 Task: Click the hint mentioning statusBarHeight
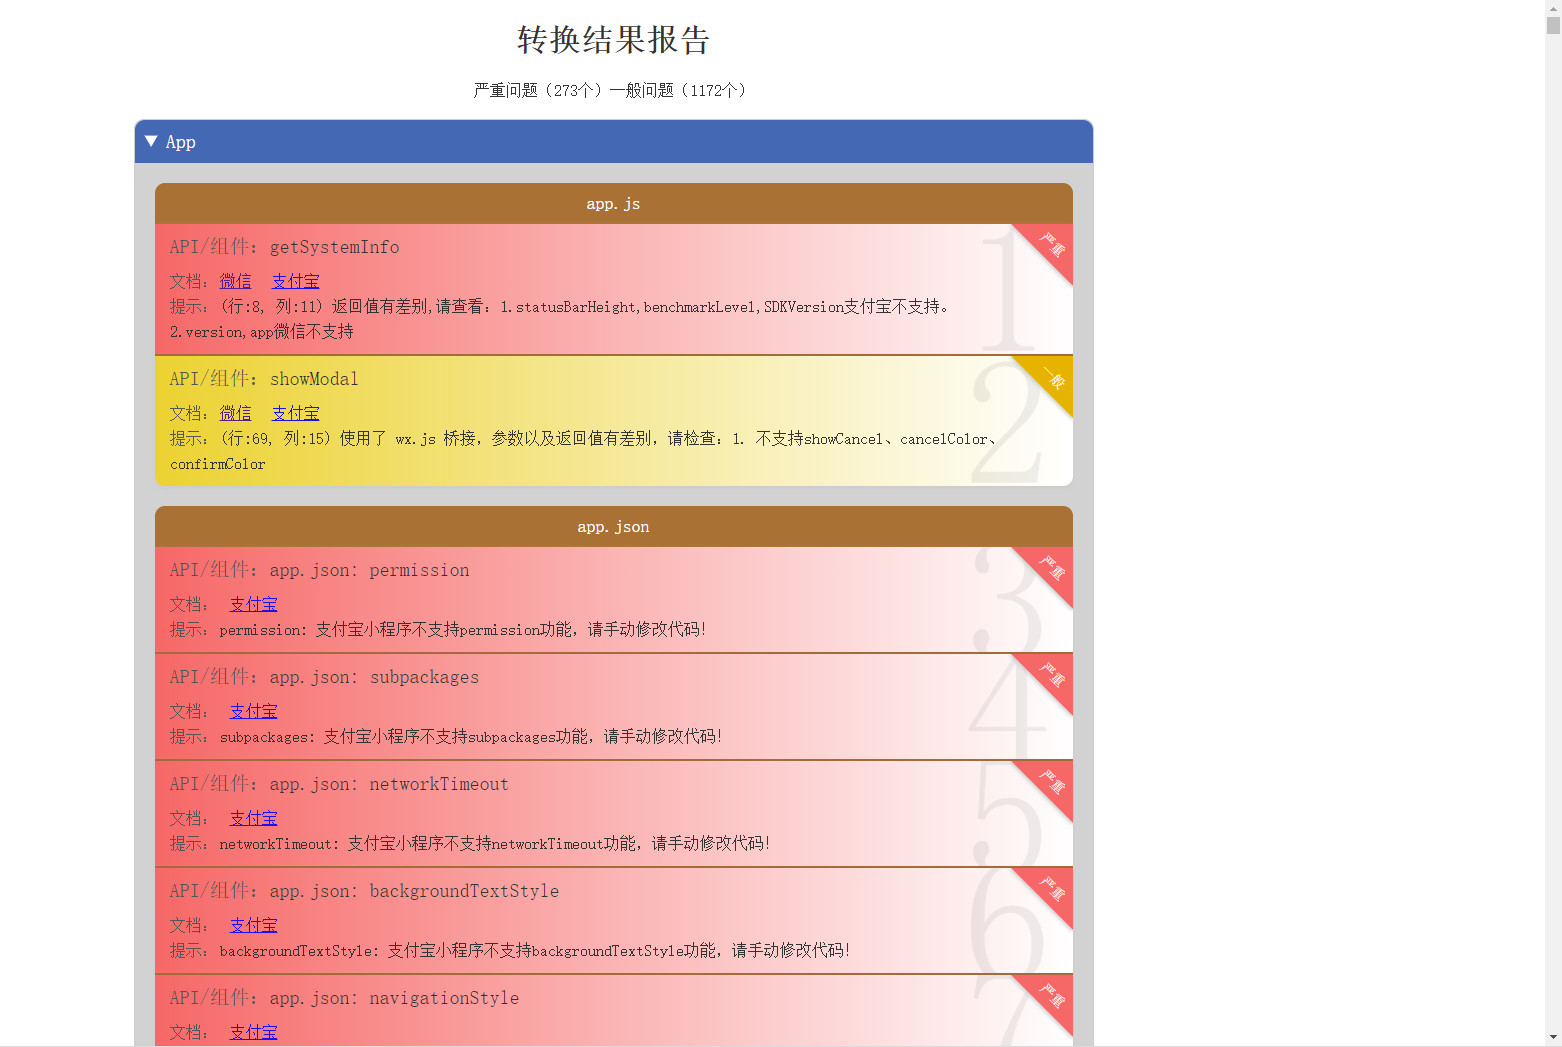pyautogui.click(x=559, y=319)
